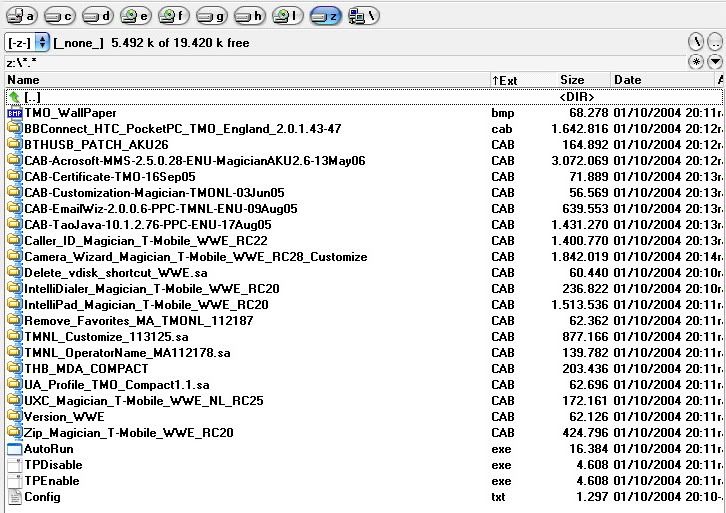This screenshot has height=513, width=726.
Task: Open the network neighborhood drive button
Action: tap(363, 16)
